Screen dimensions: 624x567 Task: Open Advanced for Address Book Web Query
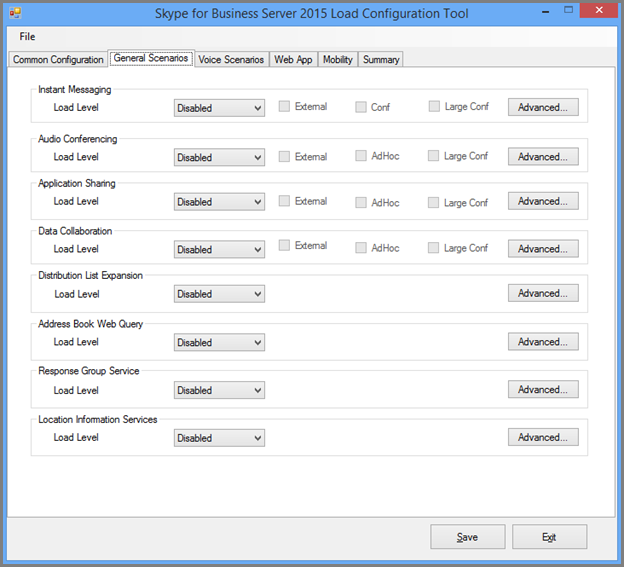pos(543,341)
